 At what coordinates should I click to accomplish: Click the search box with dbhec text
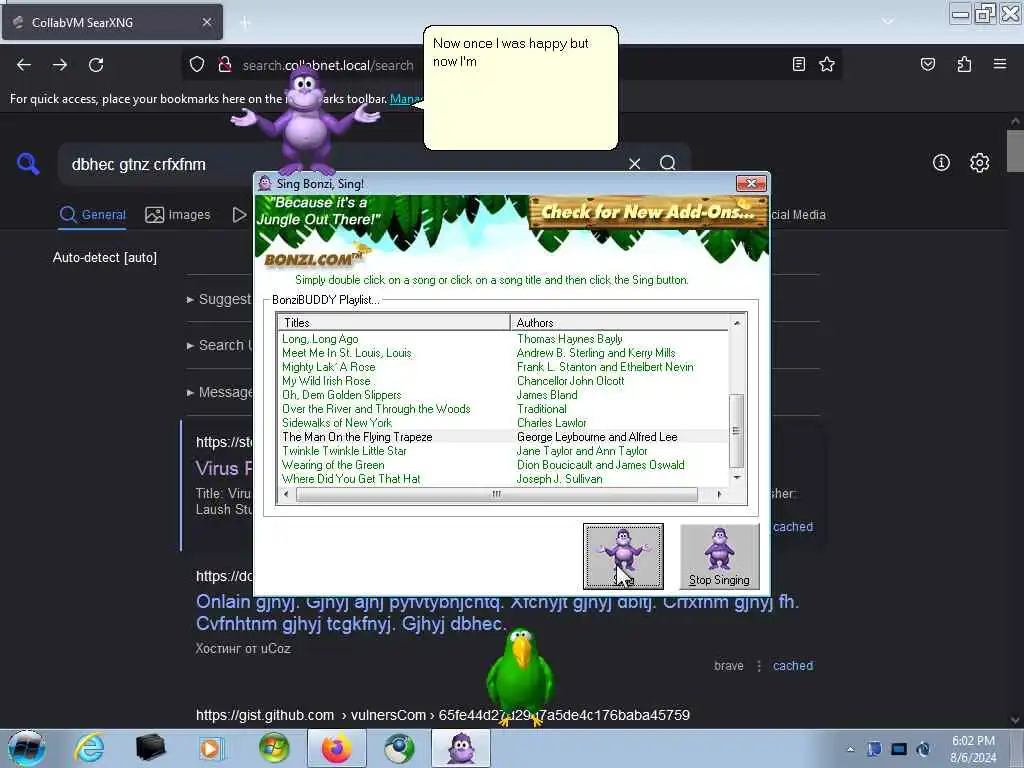(340, 164)
